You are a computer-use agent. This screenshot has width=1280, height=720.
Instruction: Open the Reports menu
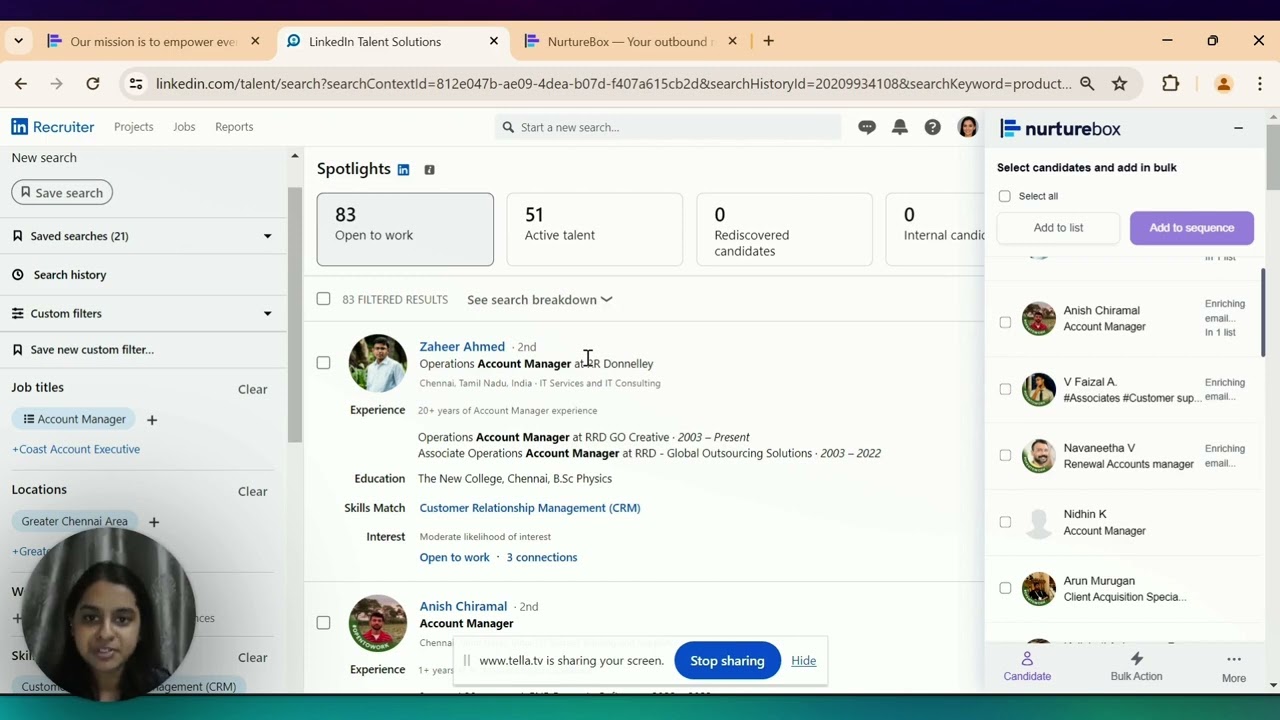click(x=234, y=127)
